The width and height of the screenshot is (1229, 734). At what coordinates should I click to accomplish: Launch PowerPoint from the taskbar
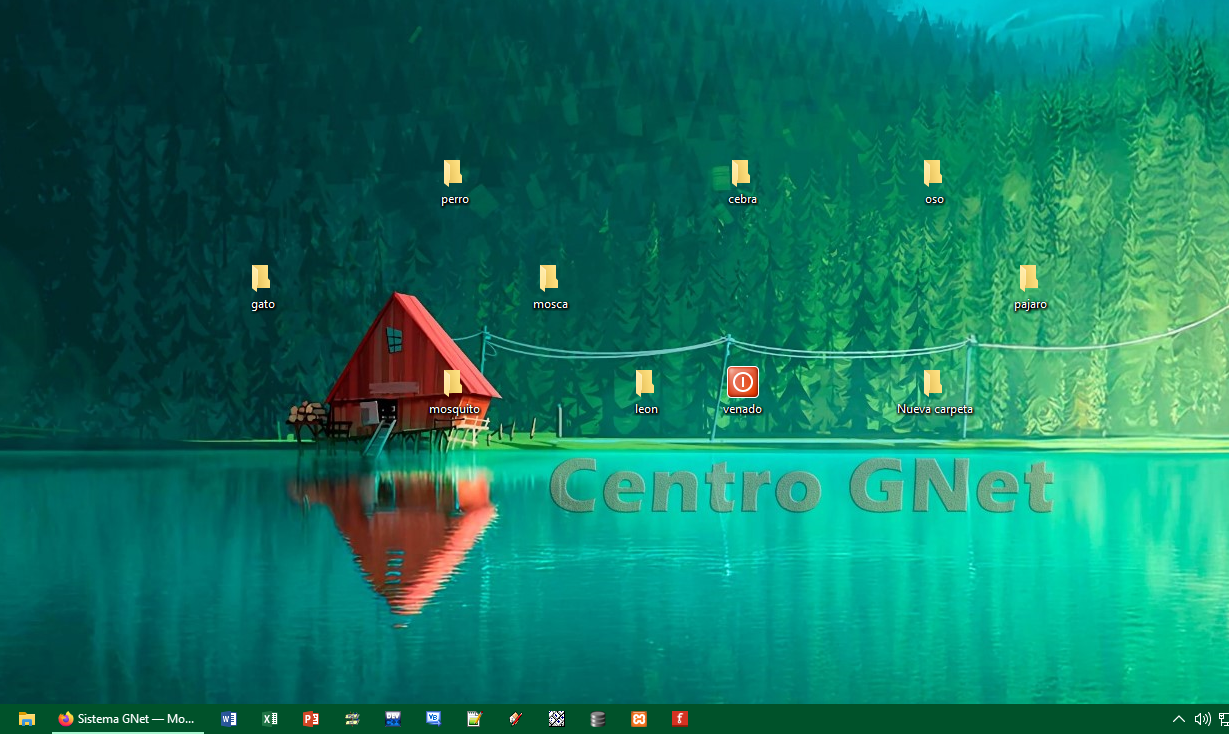(x=311, y=719)
